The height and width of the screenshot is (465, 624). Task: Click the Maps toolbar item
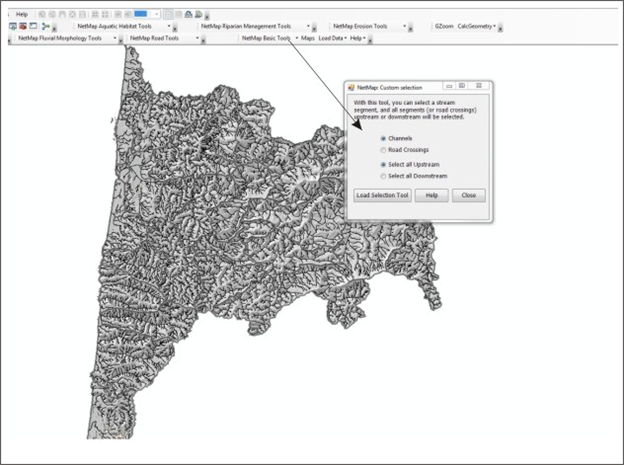308,38
